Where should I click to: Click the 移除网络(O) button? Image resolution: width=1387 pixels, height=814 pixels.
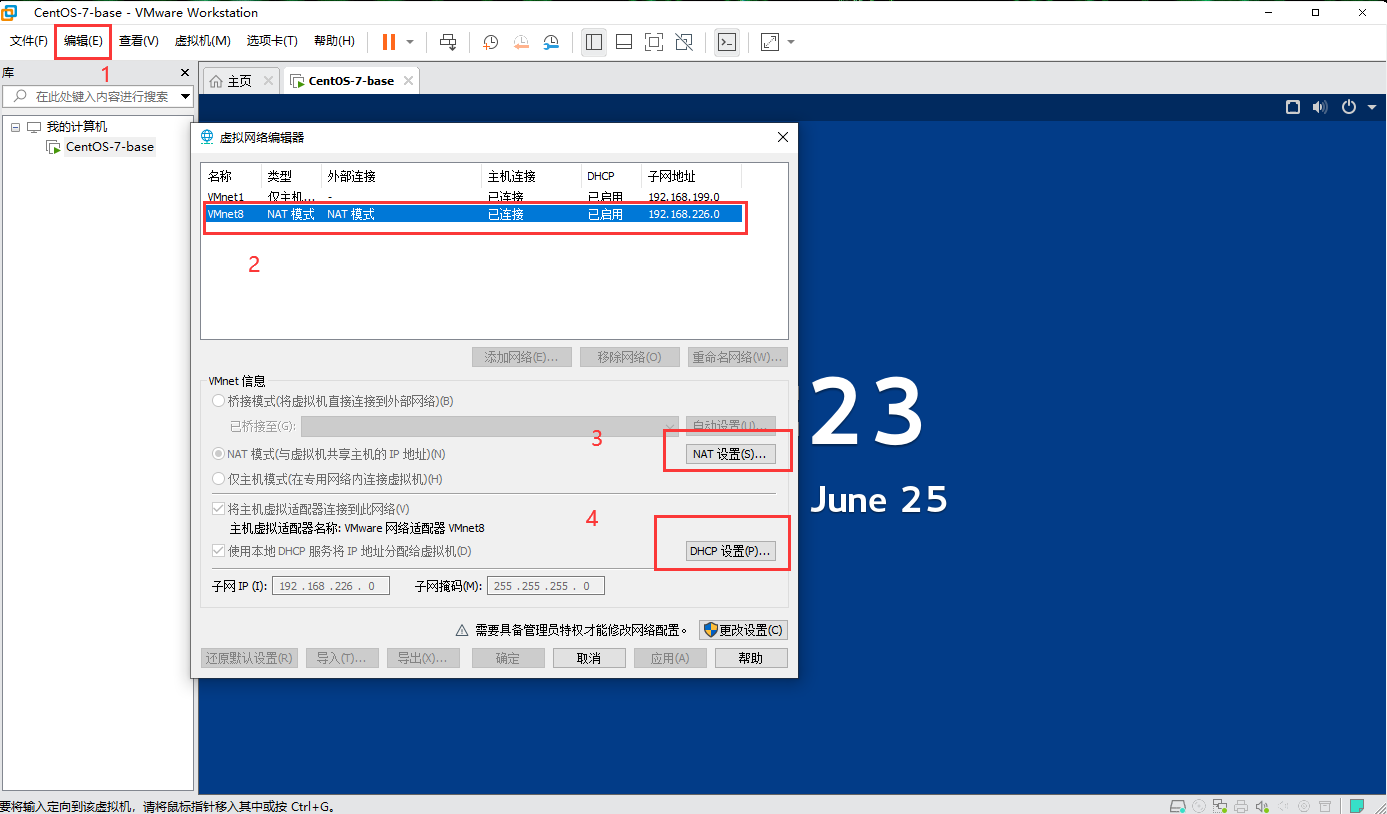click(629, 357)
